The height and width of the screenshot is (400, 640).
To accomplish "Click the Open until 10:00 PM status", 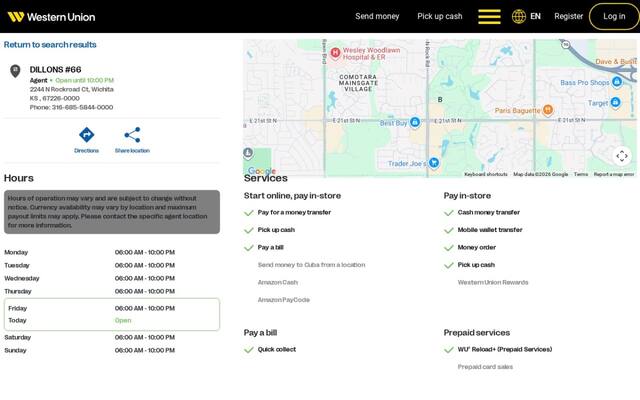I will 84,80.
